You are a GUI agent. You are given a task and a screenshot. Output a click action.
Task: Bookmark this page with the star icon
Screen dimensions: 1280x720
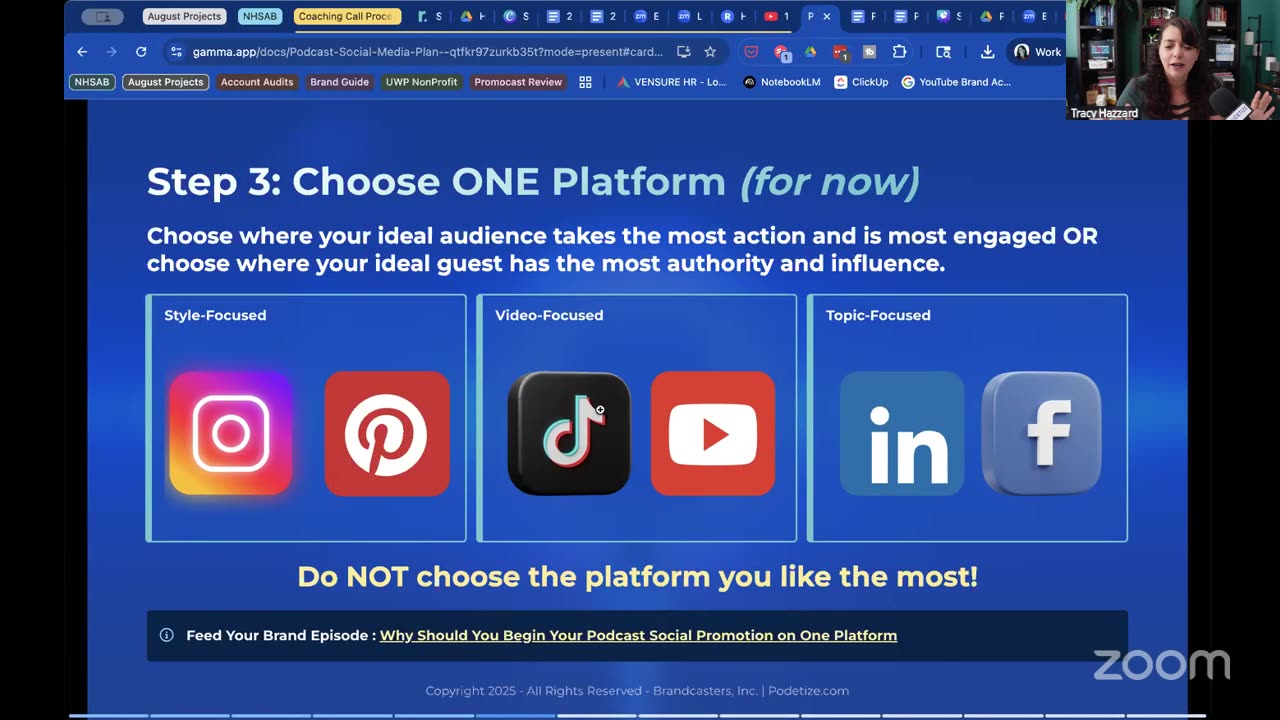[x=710, y=52]
